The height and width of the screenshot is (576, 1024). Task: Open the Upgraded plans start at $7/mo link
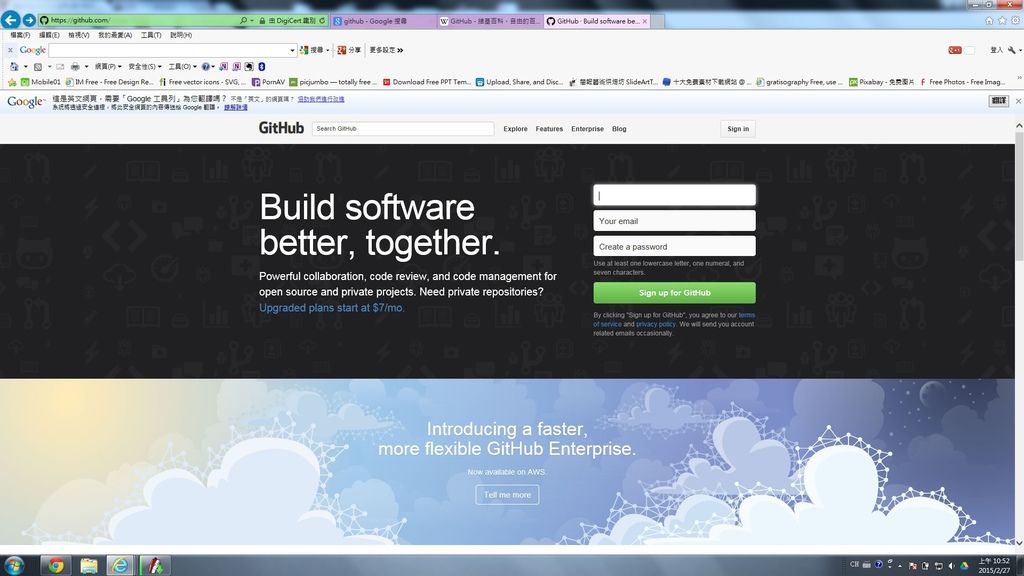[x=330, y=308]
